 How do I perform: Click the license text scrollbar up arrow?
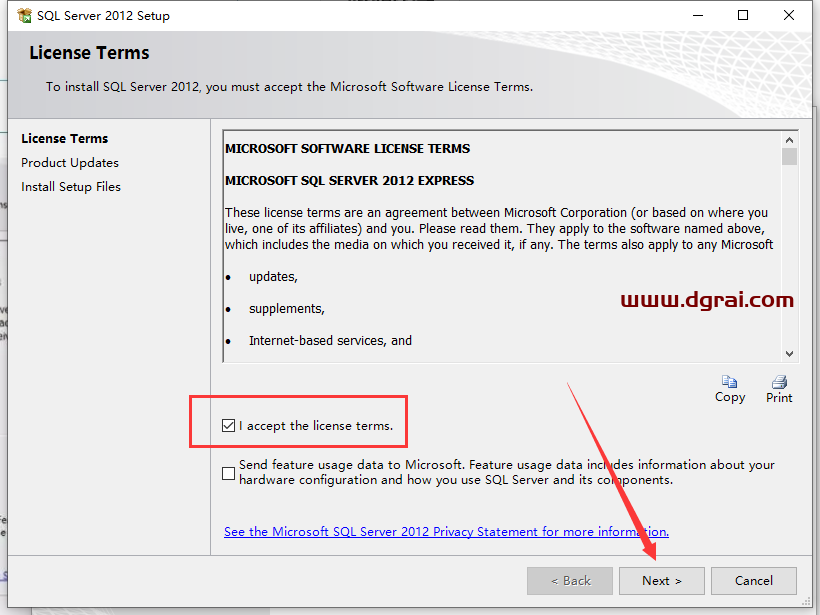789,140
